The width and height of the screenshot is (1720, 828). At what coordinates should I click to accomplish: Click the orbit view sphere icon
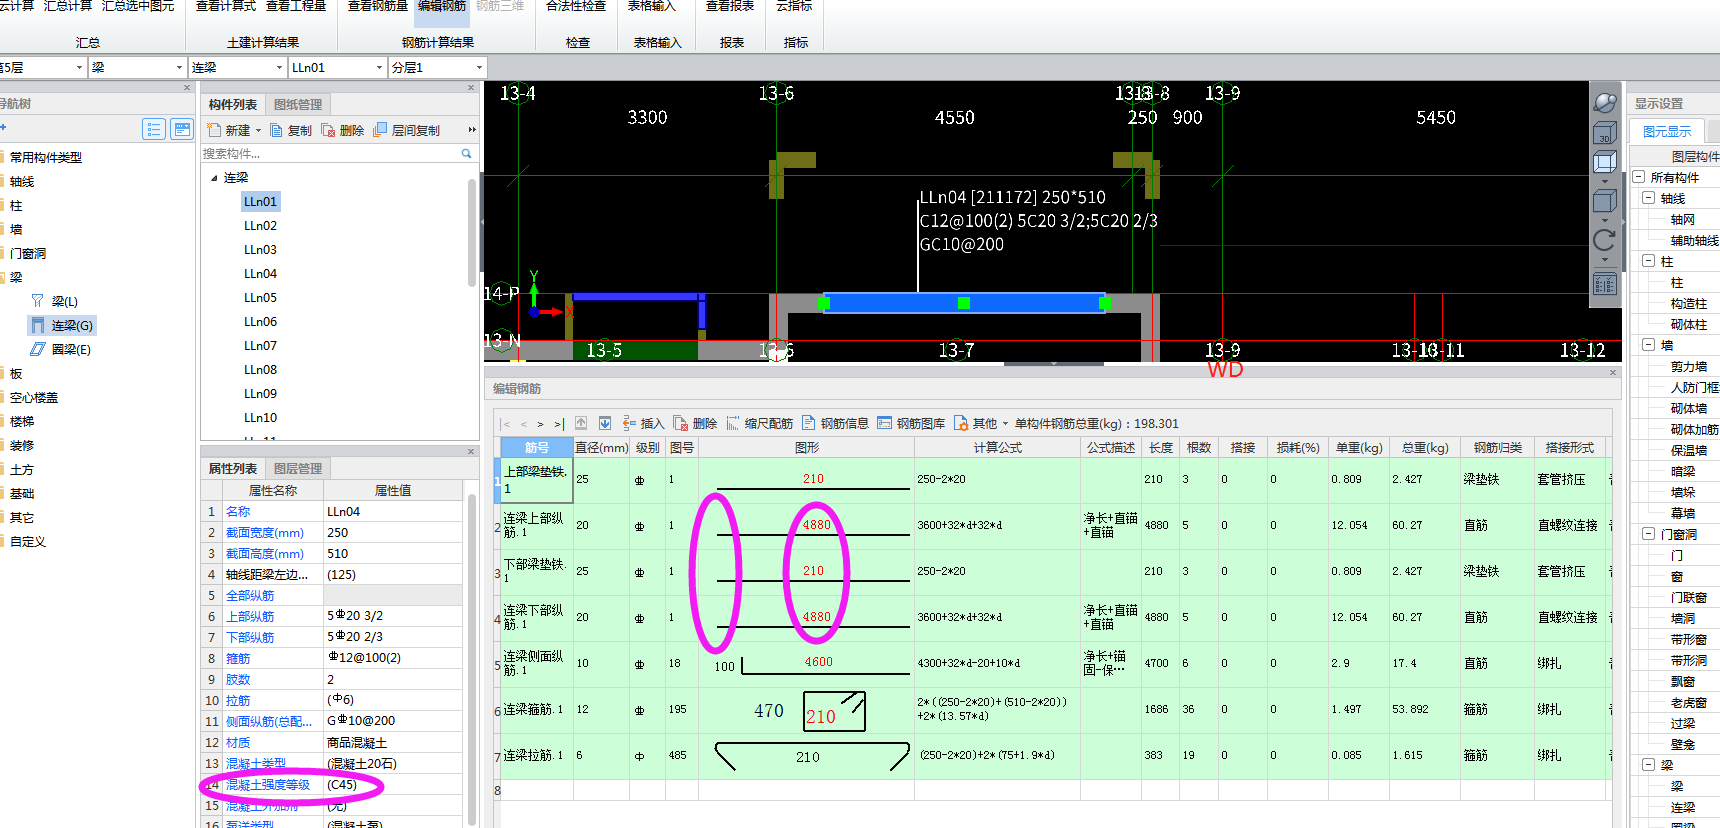pyautogui.click(x=1604, y=102)
